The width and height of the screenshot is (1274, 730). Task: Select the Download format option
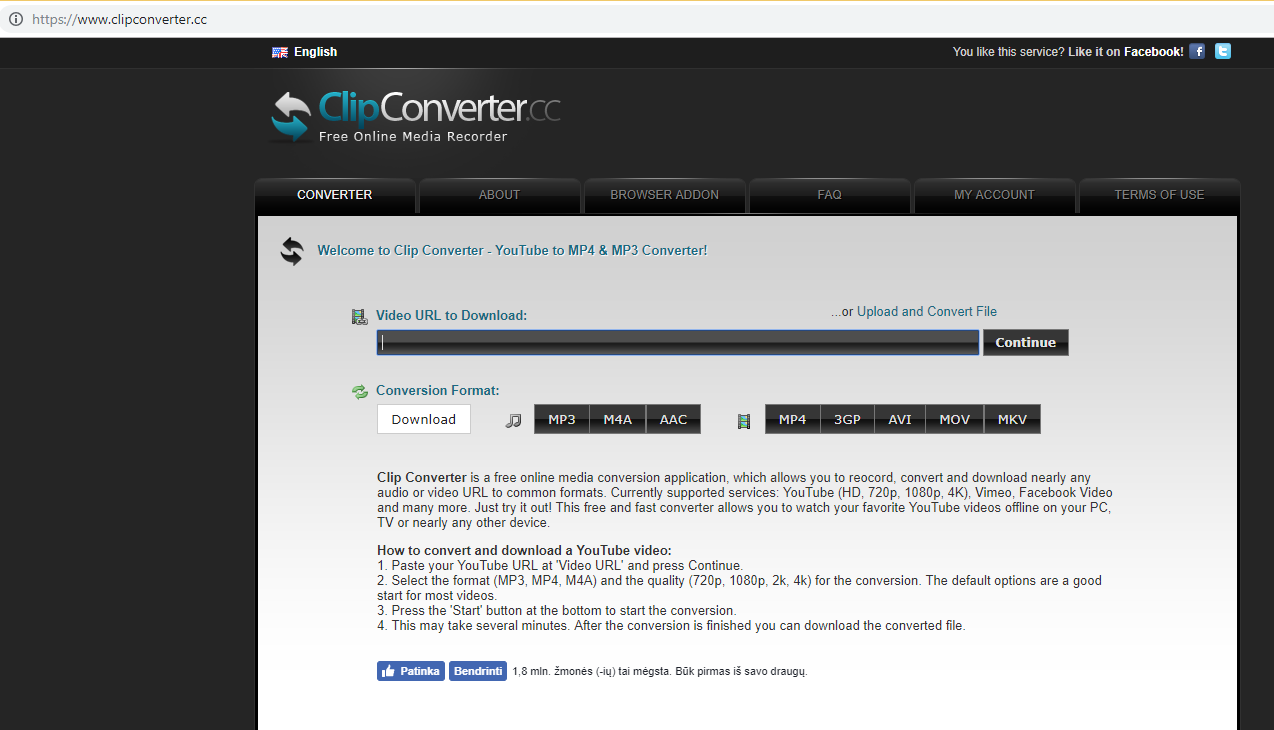coord(424,419)
